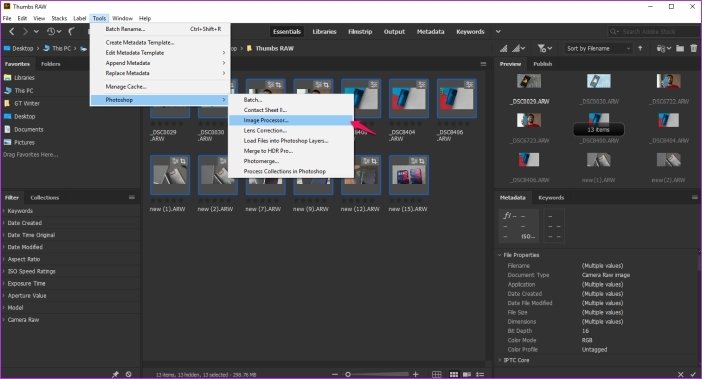
Task: Switch to the Filmstrip workspace
Action: click(360, 32)
